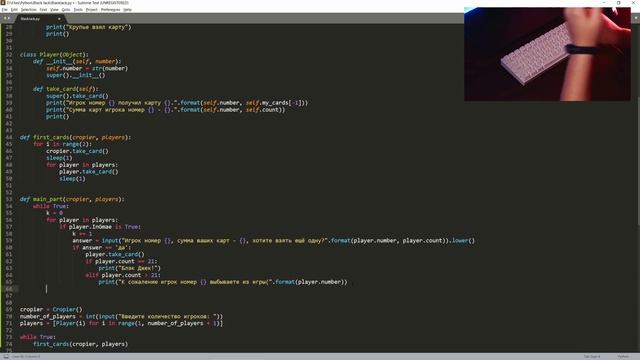Click 'def main_part(cropier, players):' line

[x=72, y=199]
